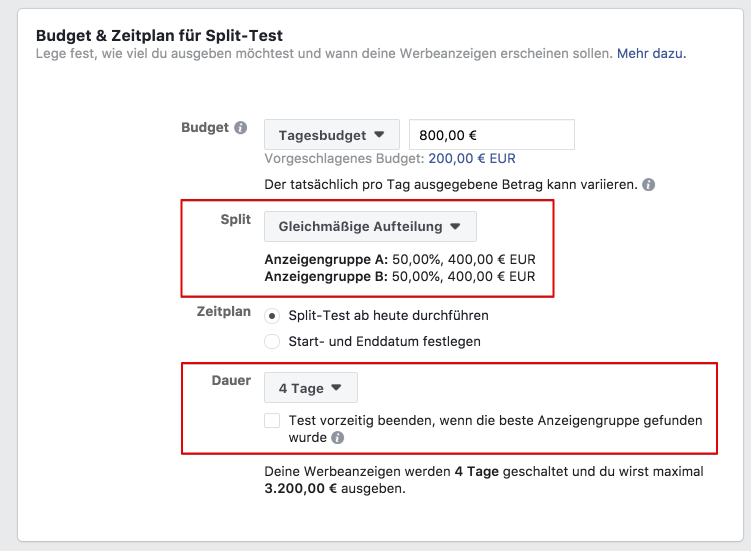Click info icon after the word 'wurde'
Image resolution: width=751 pixels, height=551 pixels.
(338, 438)
